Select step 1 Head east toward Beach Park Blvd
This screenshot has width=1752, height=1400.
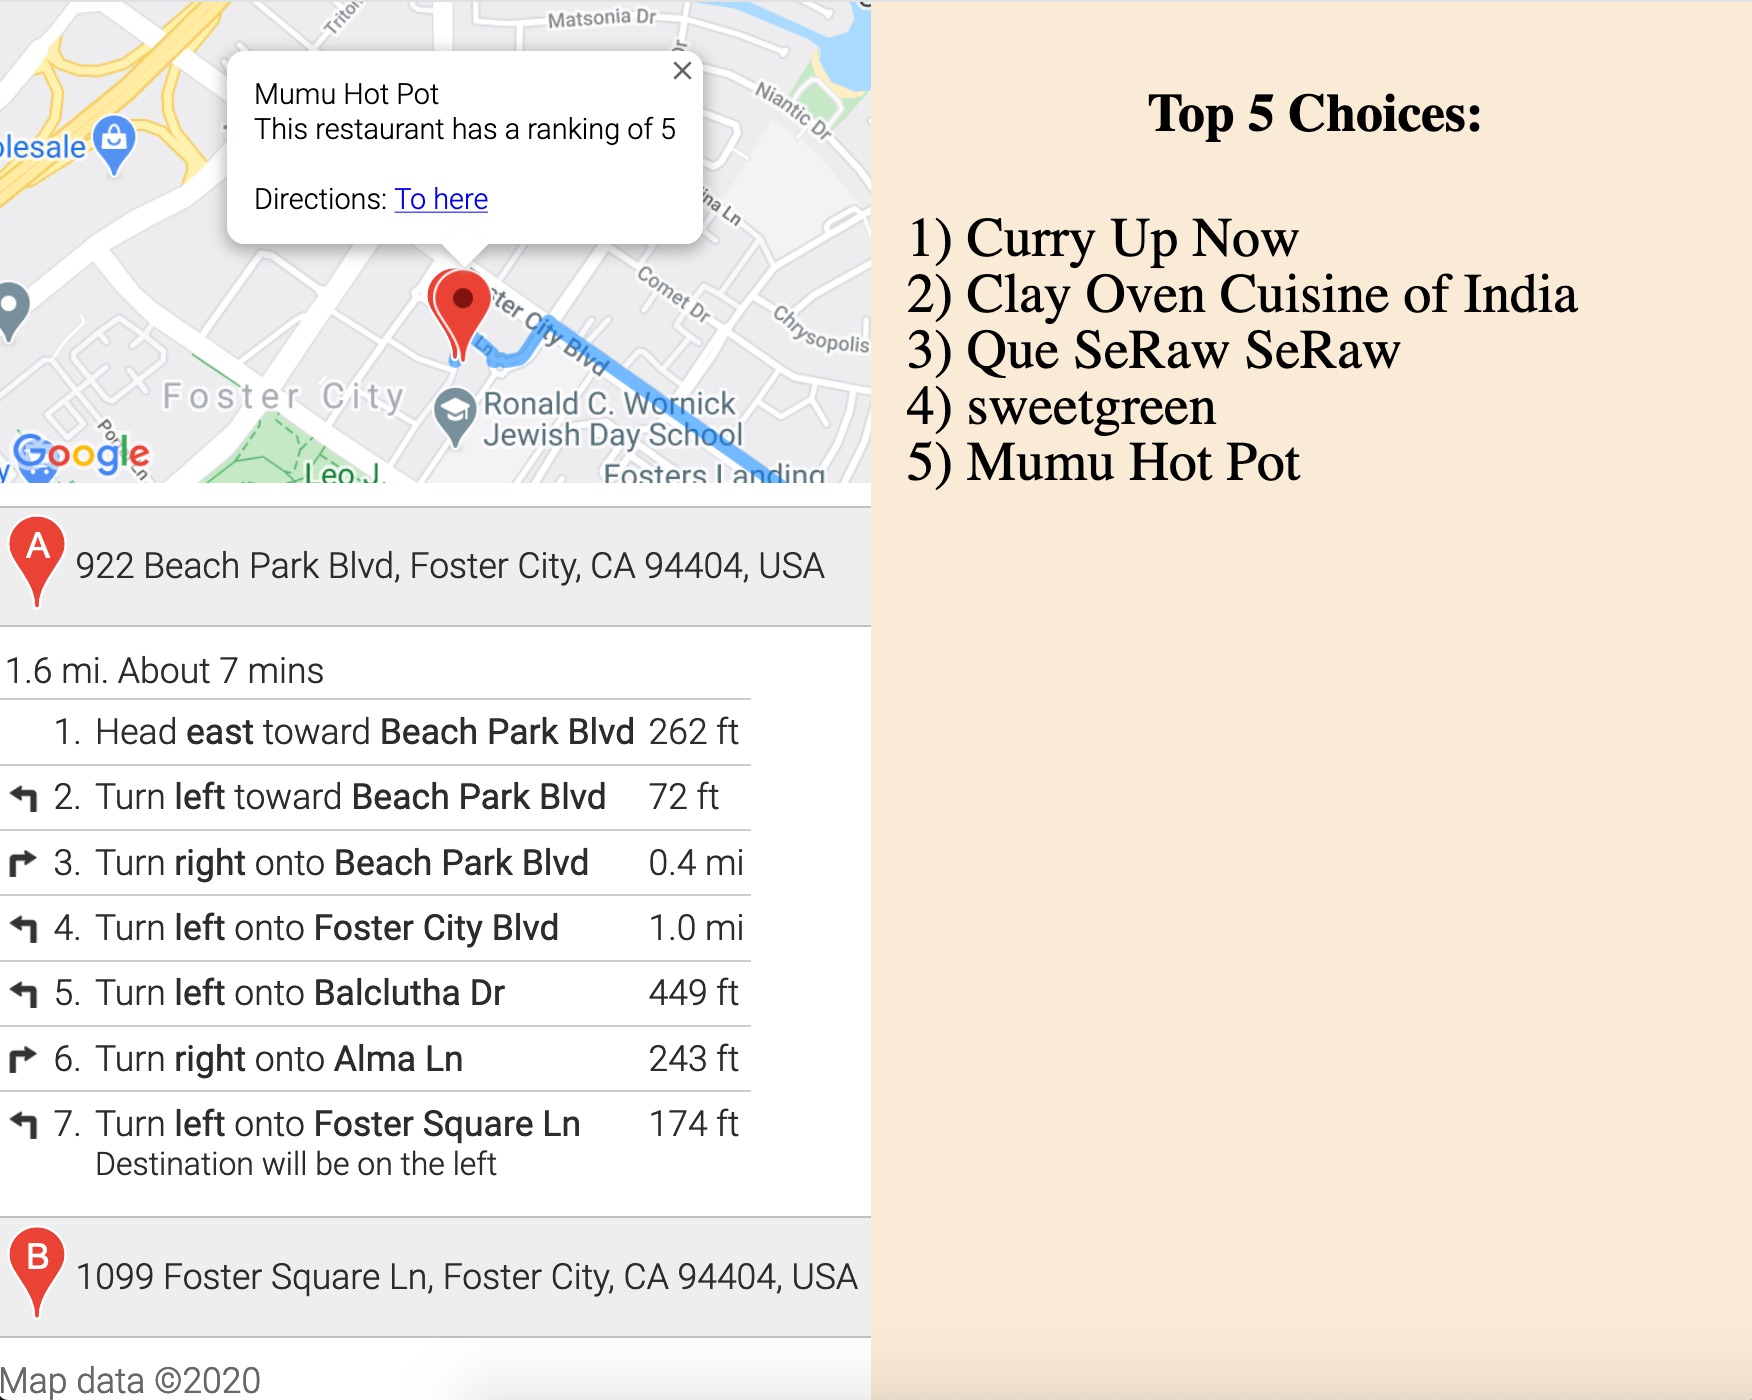375,732
